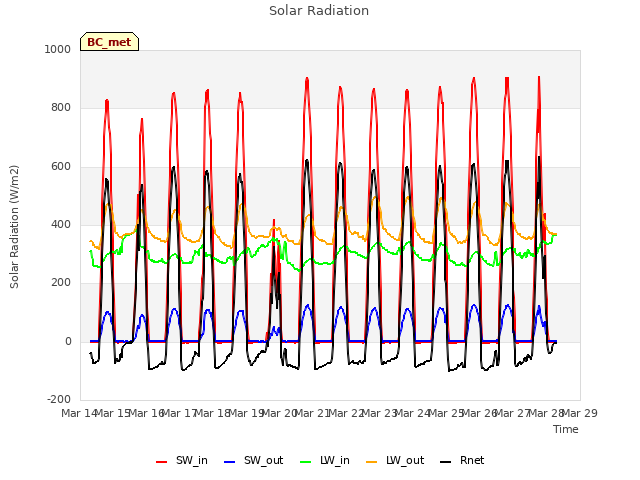Click the 600 y-axis tick label
The width and height of the screenshot is (640, 480).
[x=61, y=167]
